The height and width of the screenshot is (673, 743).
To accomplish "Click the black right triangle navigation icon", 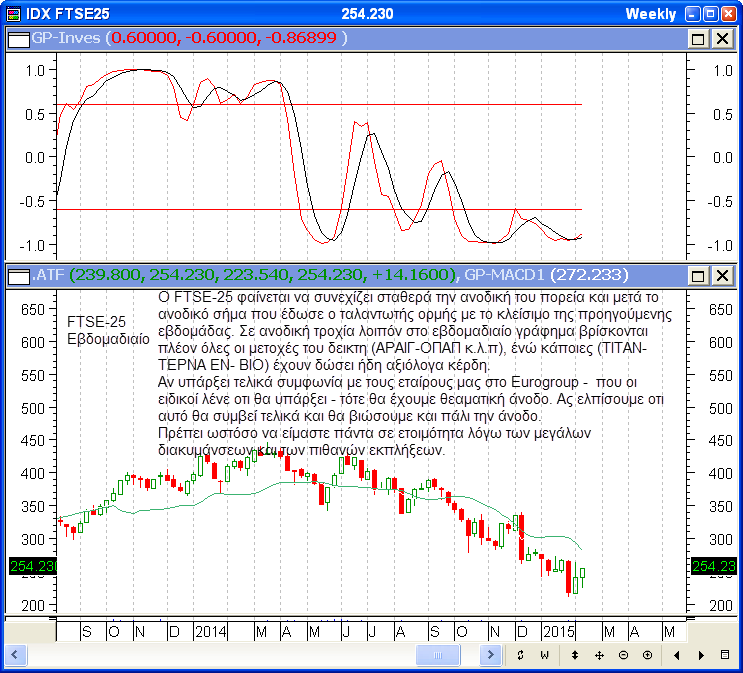I will coord(701,655).
